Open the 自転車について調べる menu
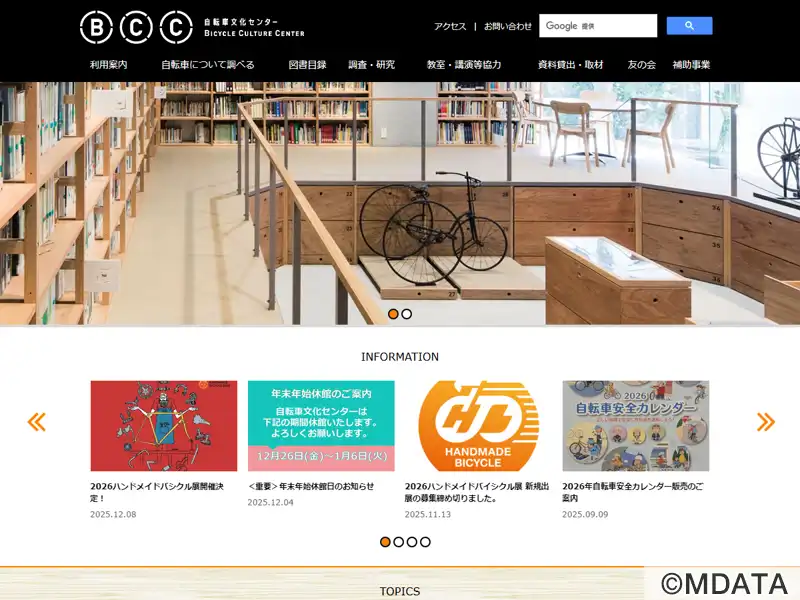Screen dimensions: 800x600 coord(208,65)
